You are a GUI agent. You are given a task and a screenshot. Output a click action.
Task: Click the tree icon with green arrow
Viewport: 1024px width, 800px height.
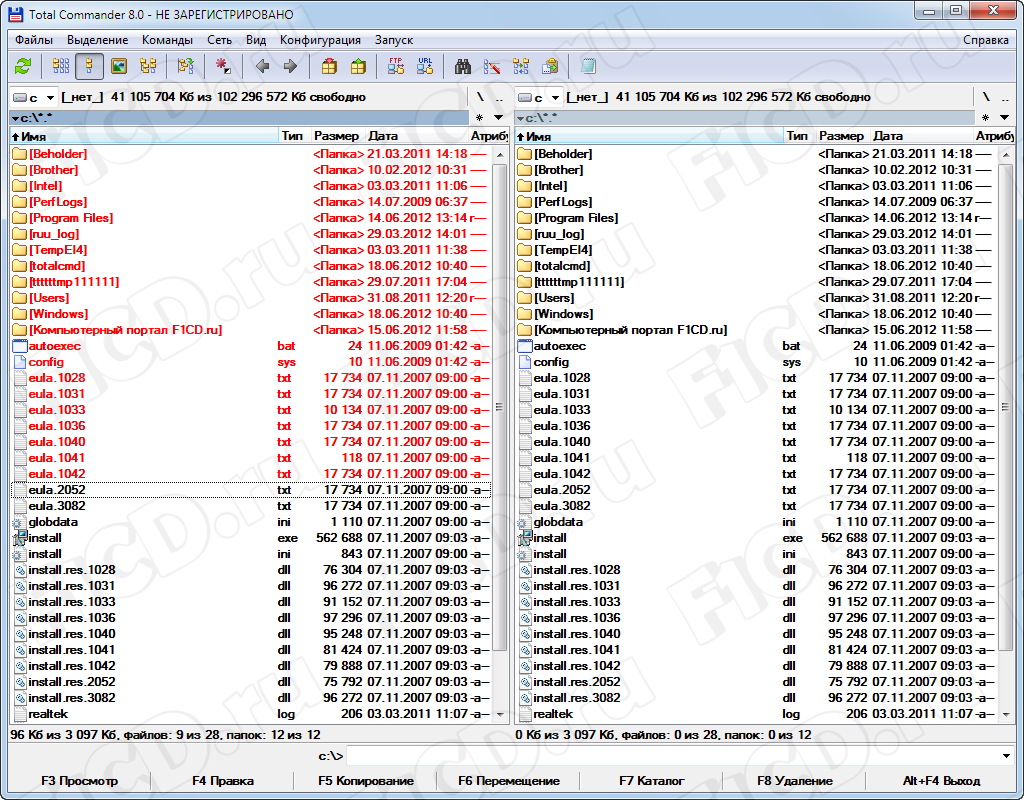[x=186, y=66]
